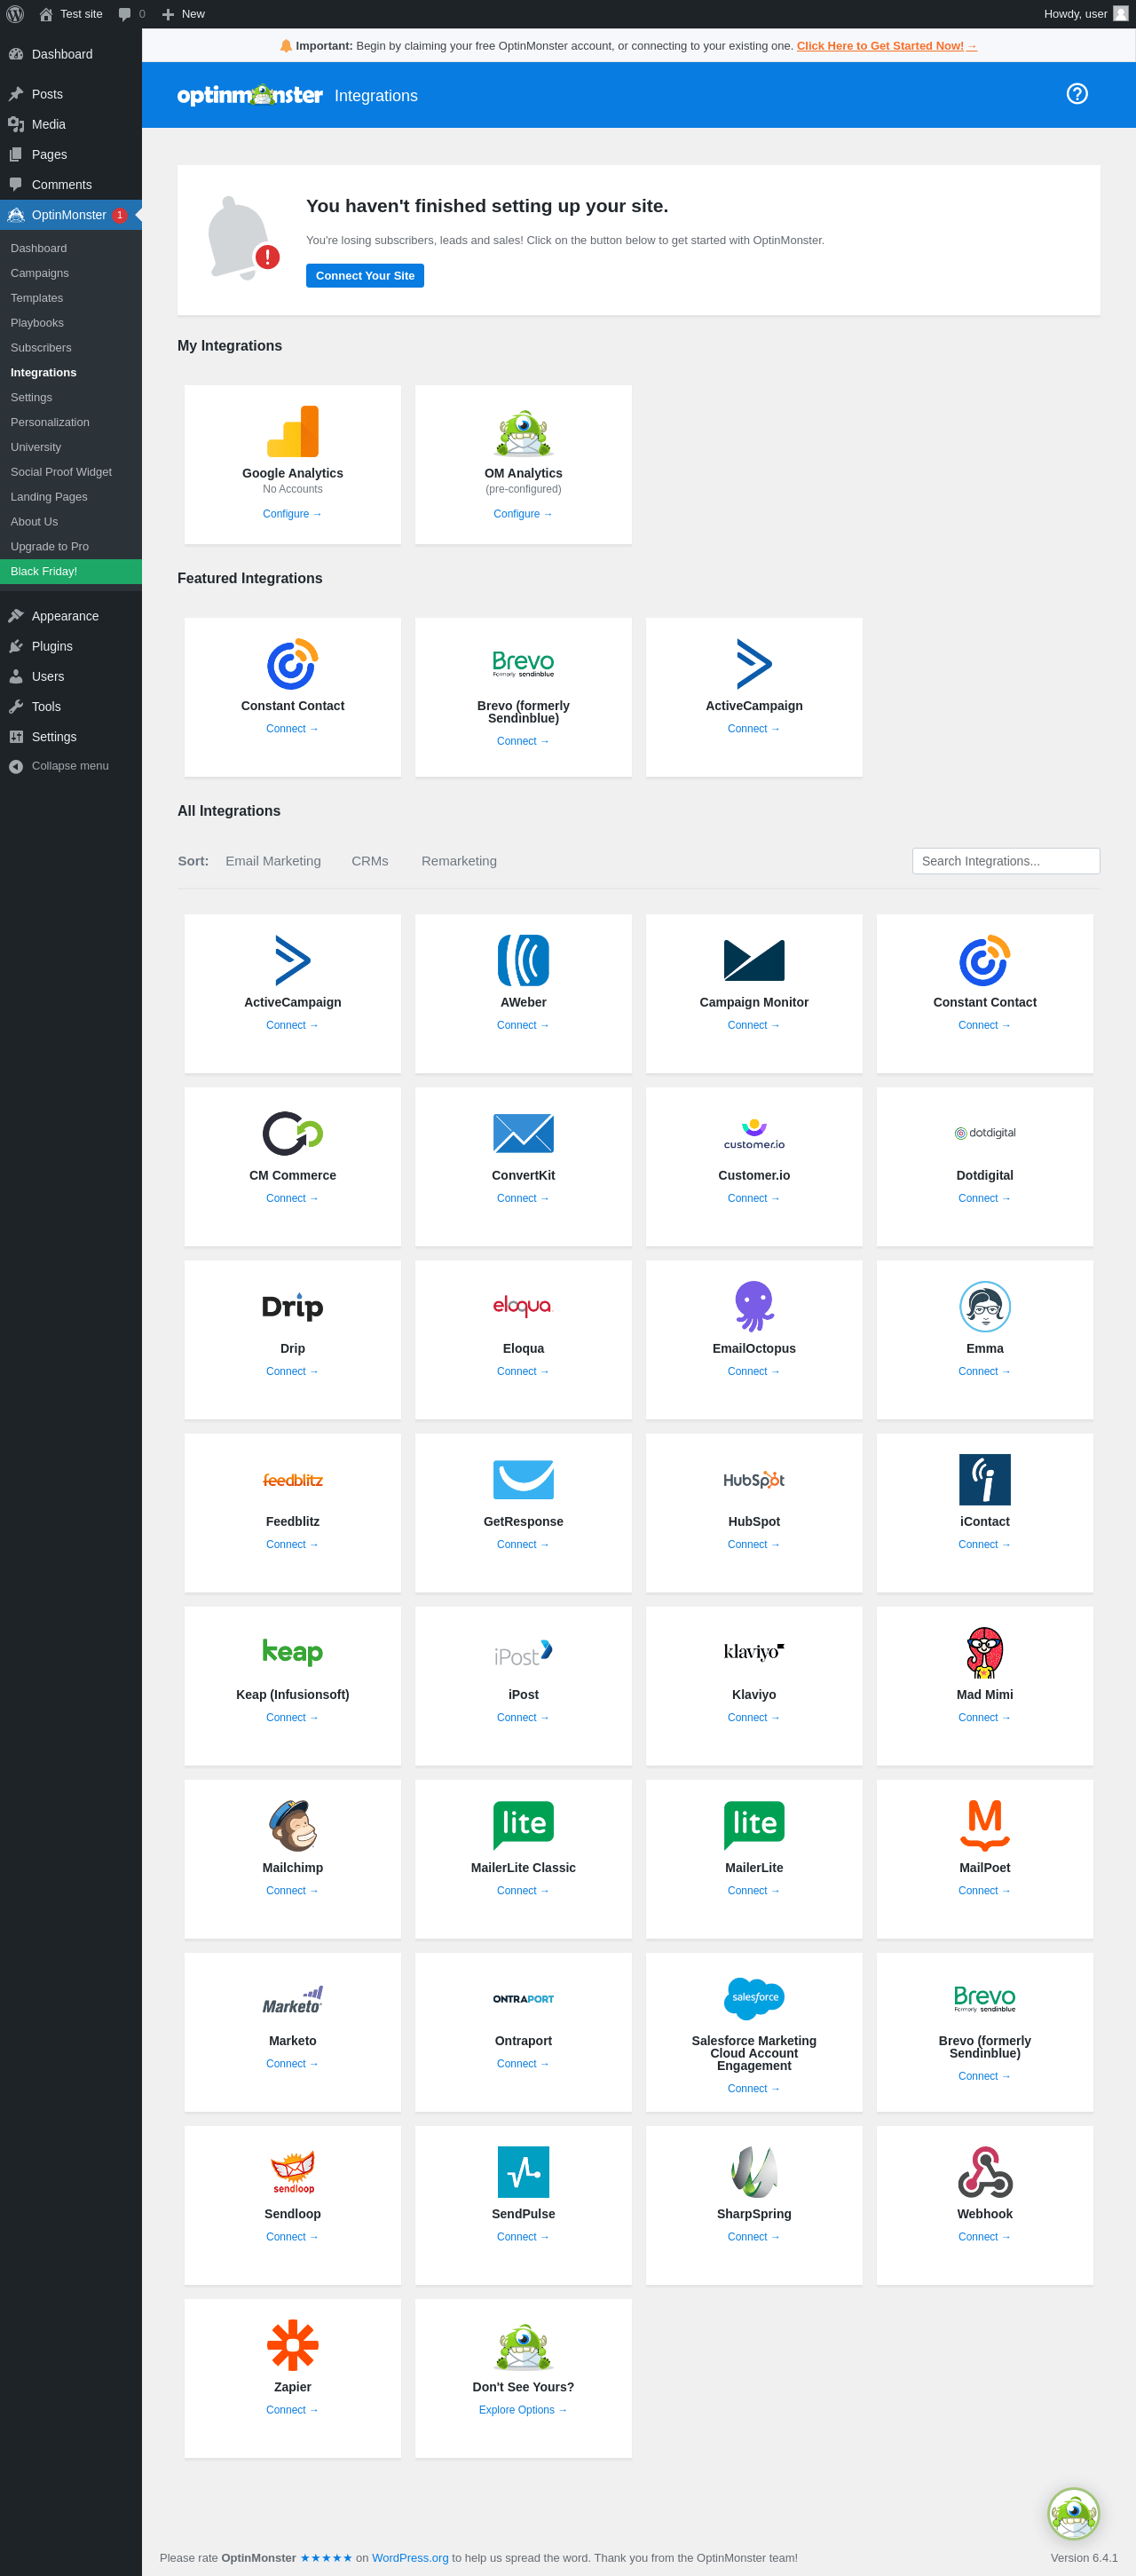
Task: Click the Webhook logo icon
Action: (984, 2171)
